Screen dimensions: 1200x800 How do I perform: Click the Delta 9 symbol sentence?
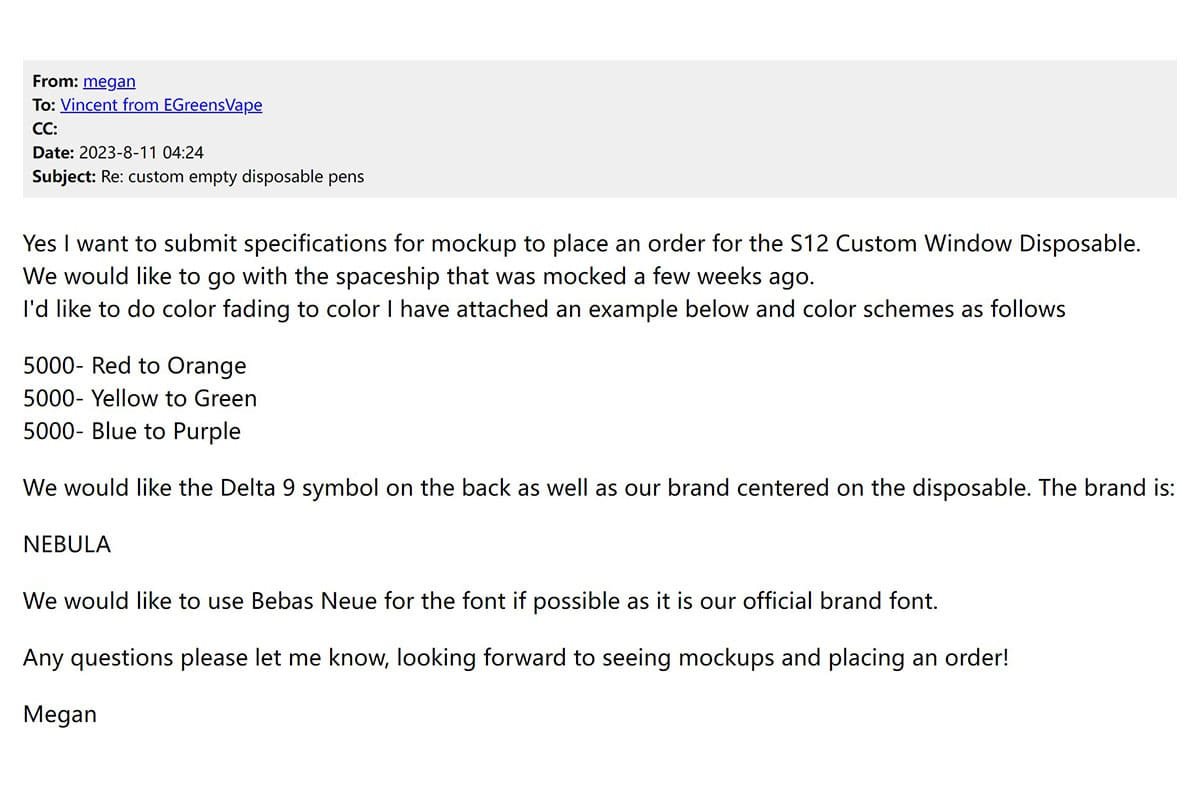[598, 488]
